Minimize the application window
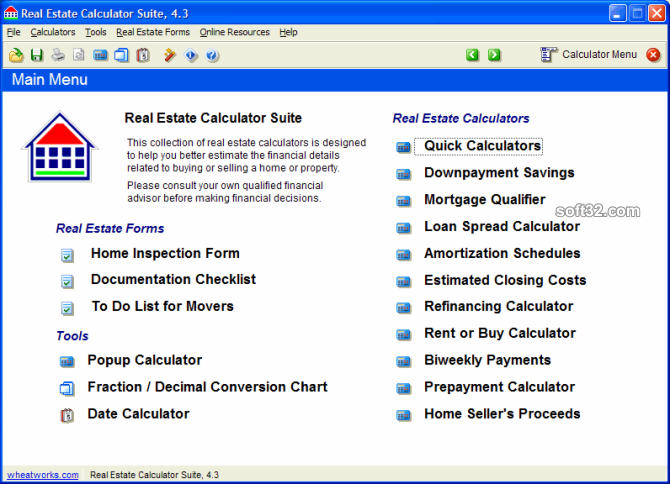Screen dimensions: 670x484 pos(617,13)
